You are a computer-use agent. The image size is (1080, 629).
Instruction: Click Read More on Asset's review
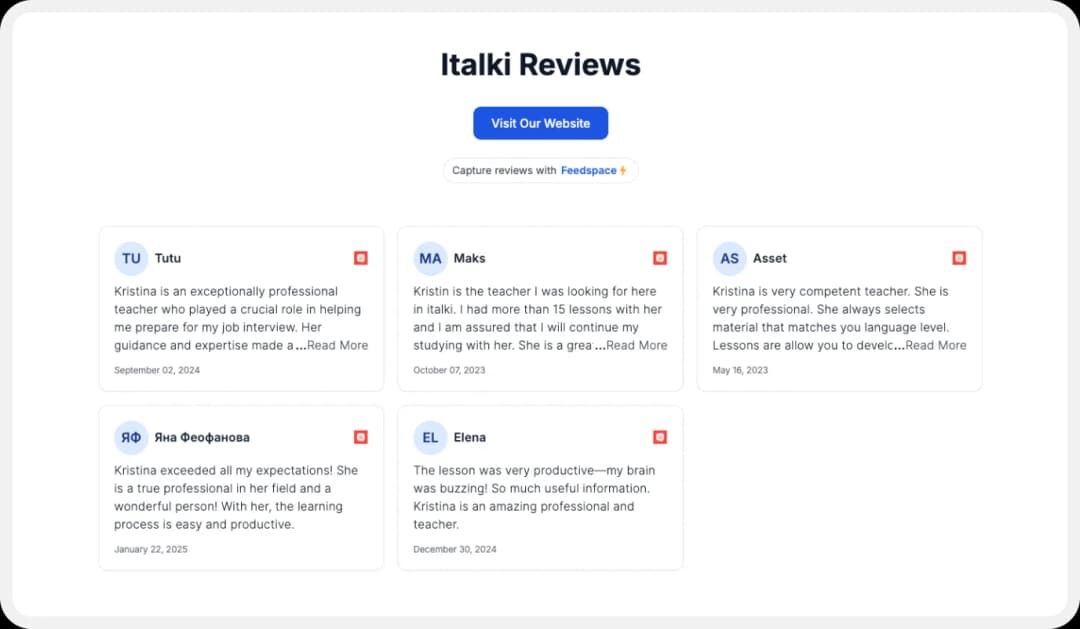(x=936, y=345)
